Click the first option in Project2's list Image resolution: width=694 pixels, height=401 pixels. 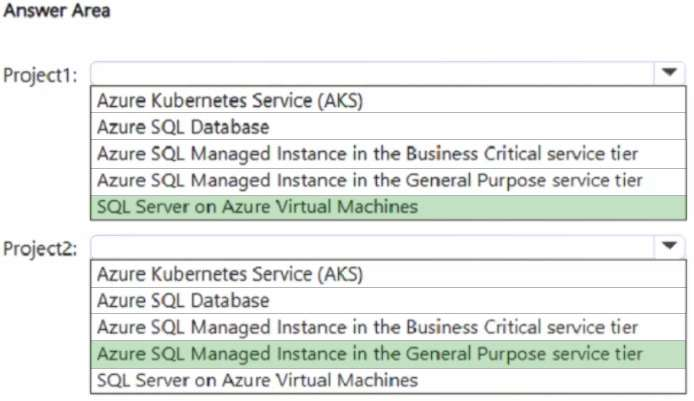tap(230, 273)
